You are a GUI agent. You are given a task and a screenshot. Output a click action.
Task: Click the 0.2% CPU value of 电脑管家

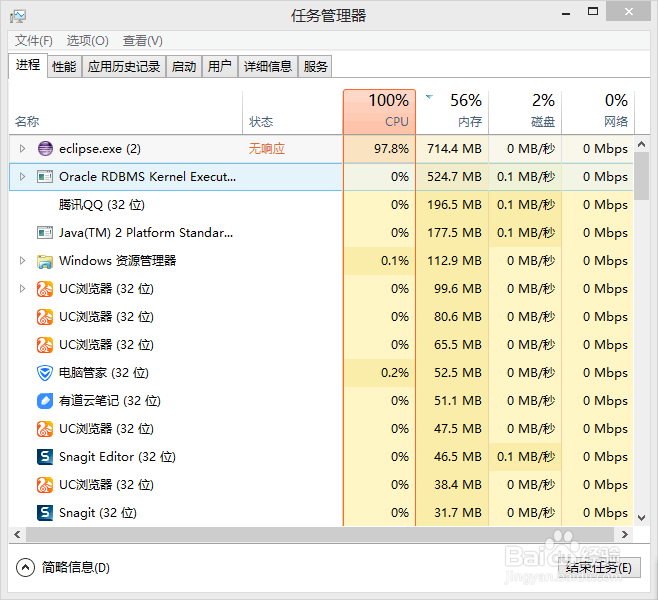point(394,373)
